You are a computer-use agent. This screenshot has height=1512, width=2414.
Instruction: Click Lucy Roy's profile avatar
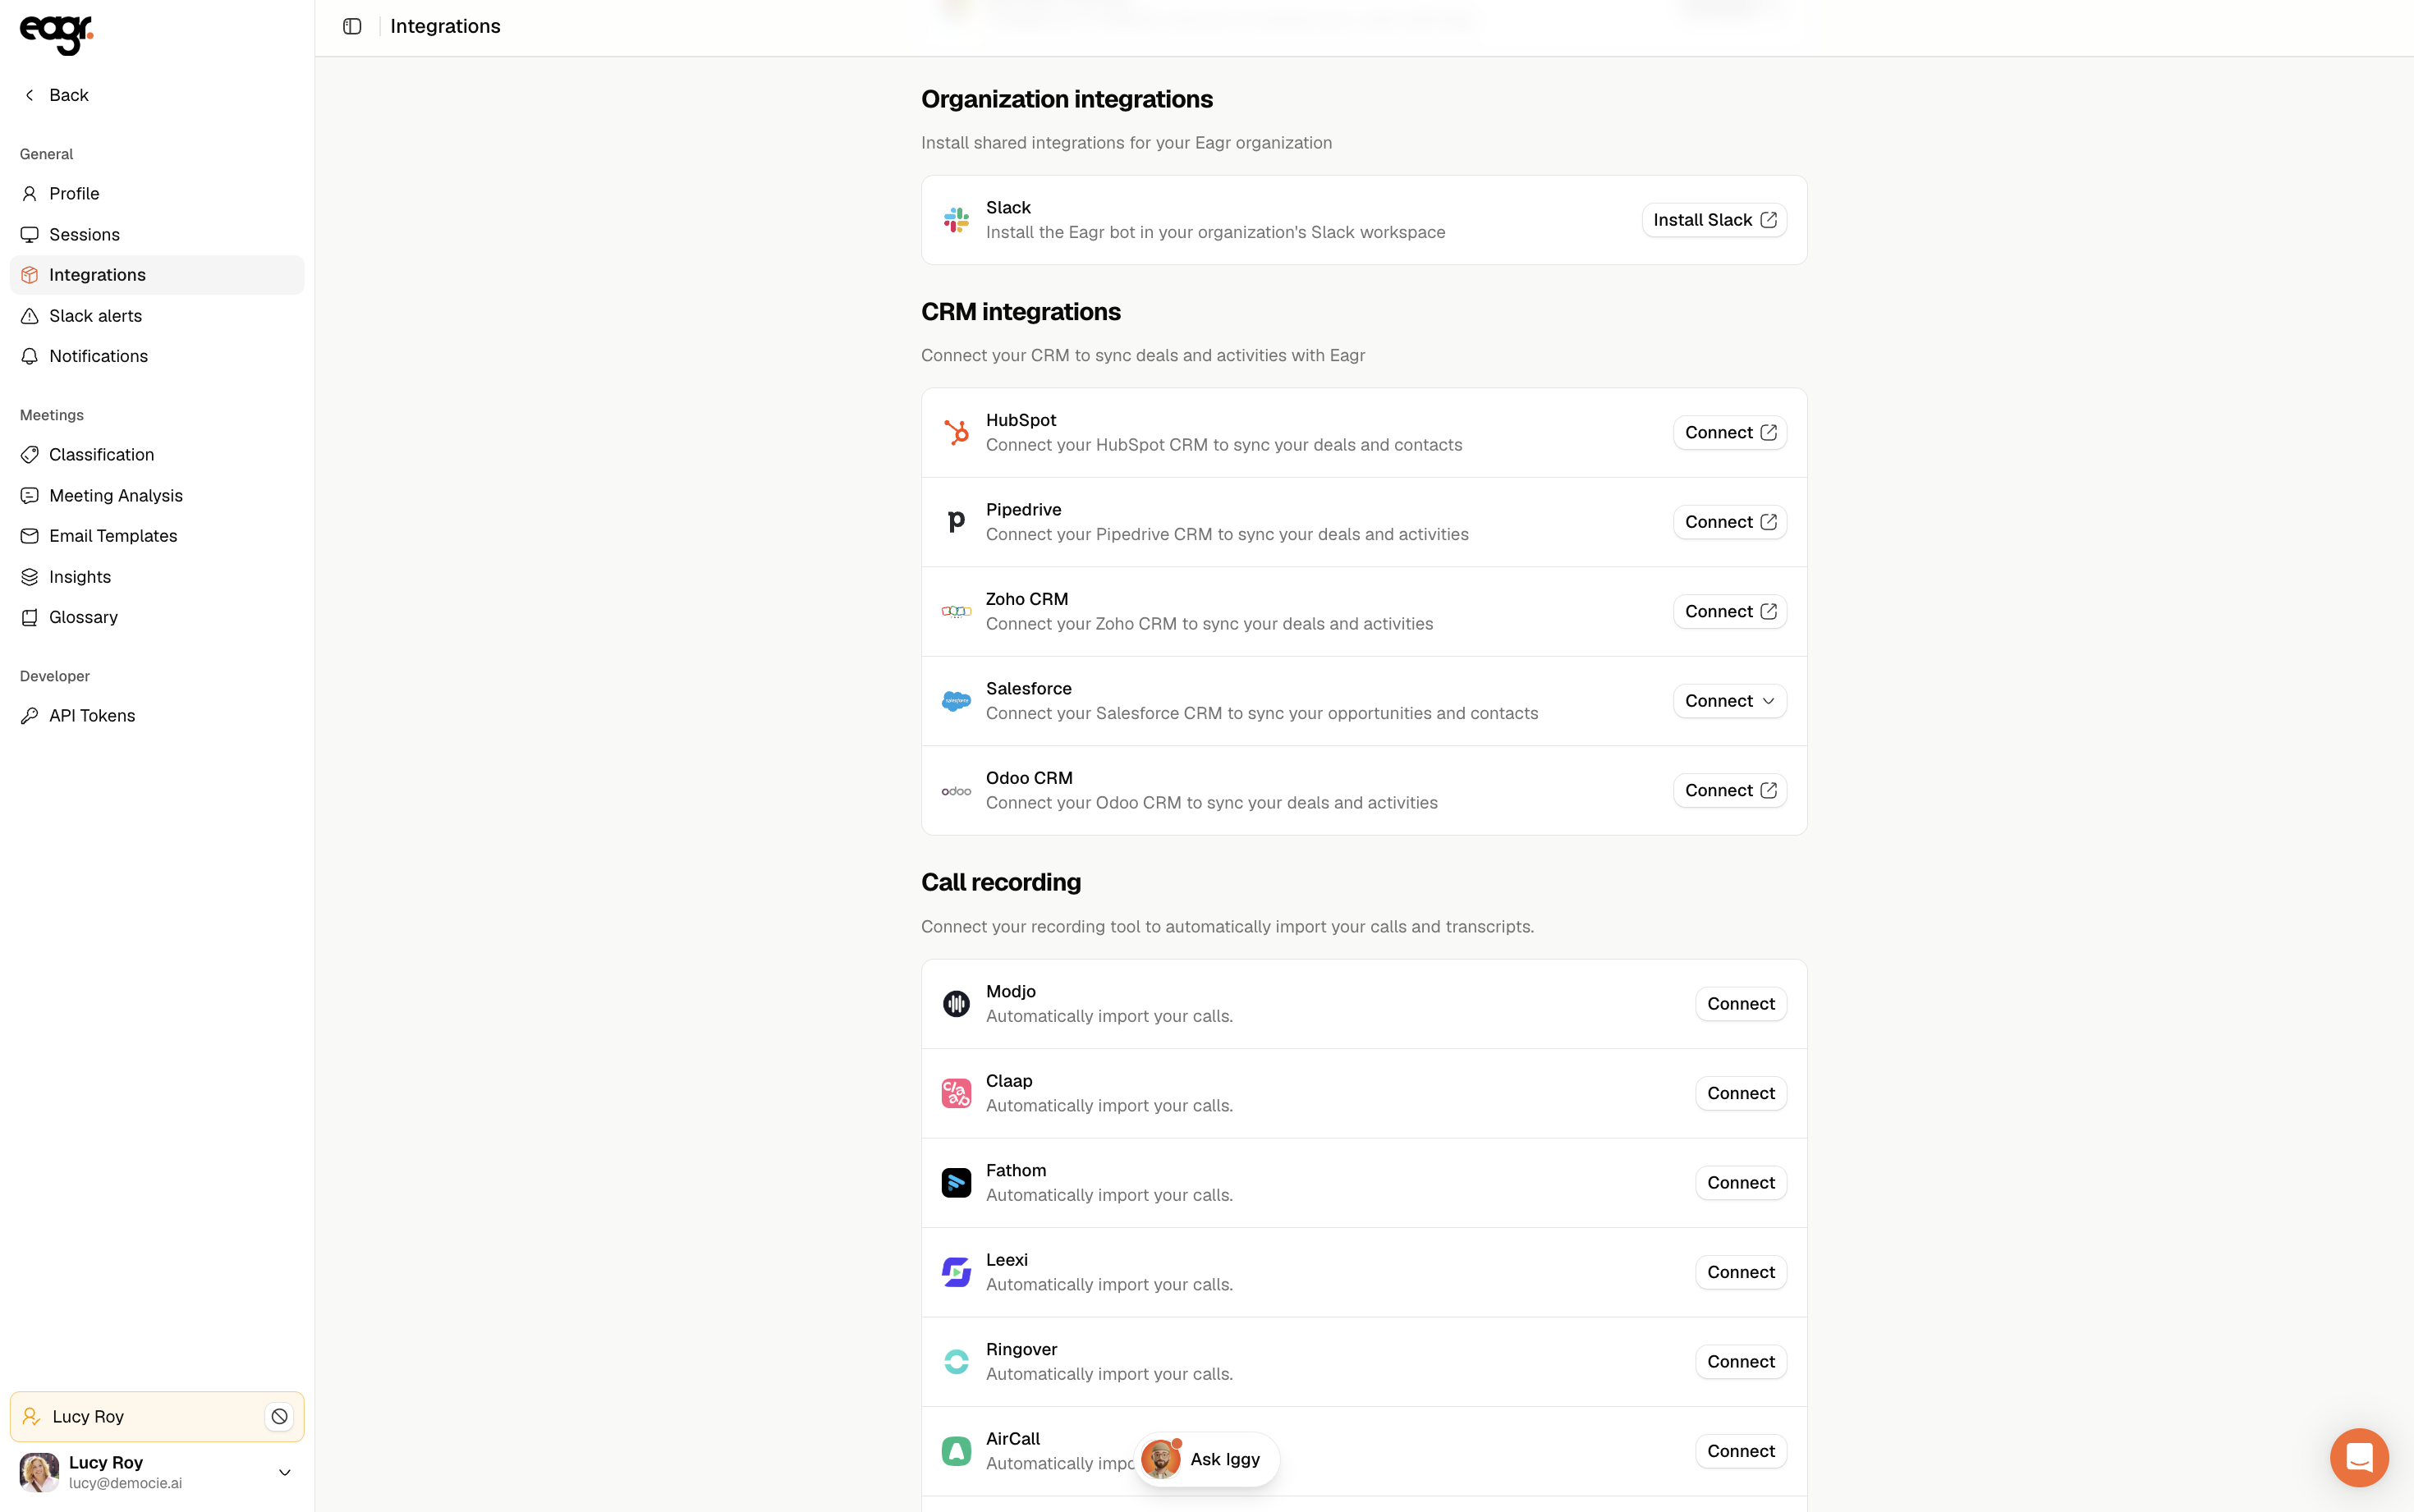click(x=40, y=1472)
